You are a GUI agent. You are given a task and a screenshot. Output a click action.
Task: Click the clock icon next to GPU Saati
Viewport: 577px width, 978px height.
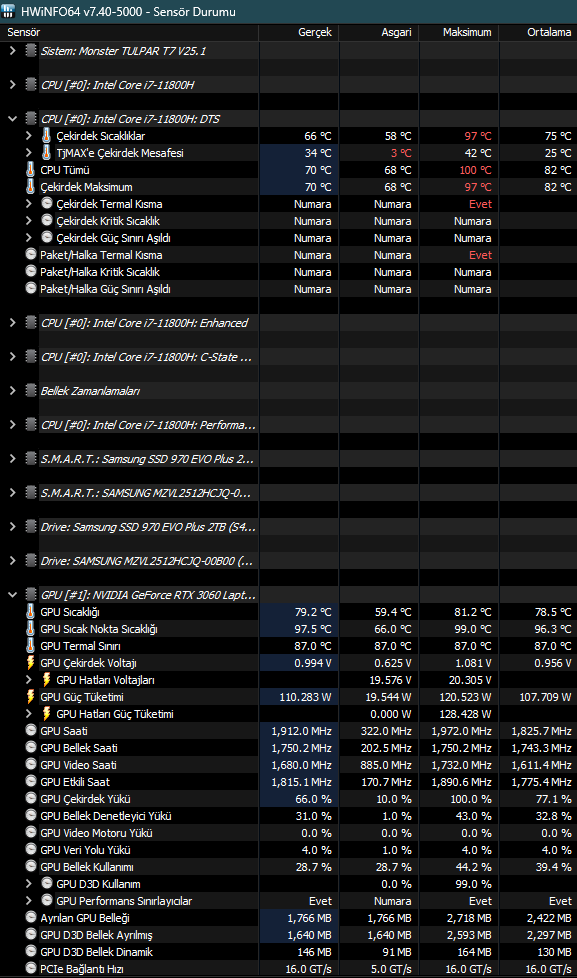tap(31, 730)
